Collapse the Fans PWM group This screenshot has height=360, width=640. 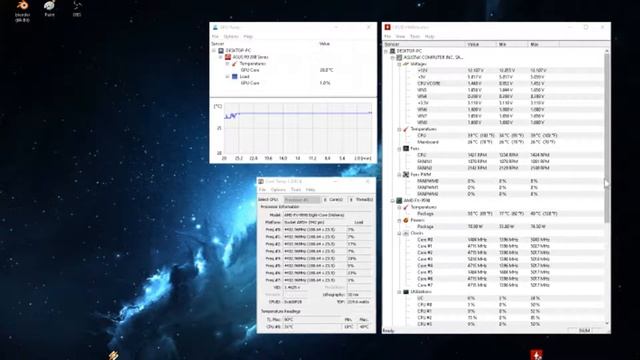point(399,175)
